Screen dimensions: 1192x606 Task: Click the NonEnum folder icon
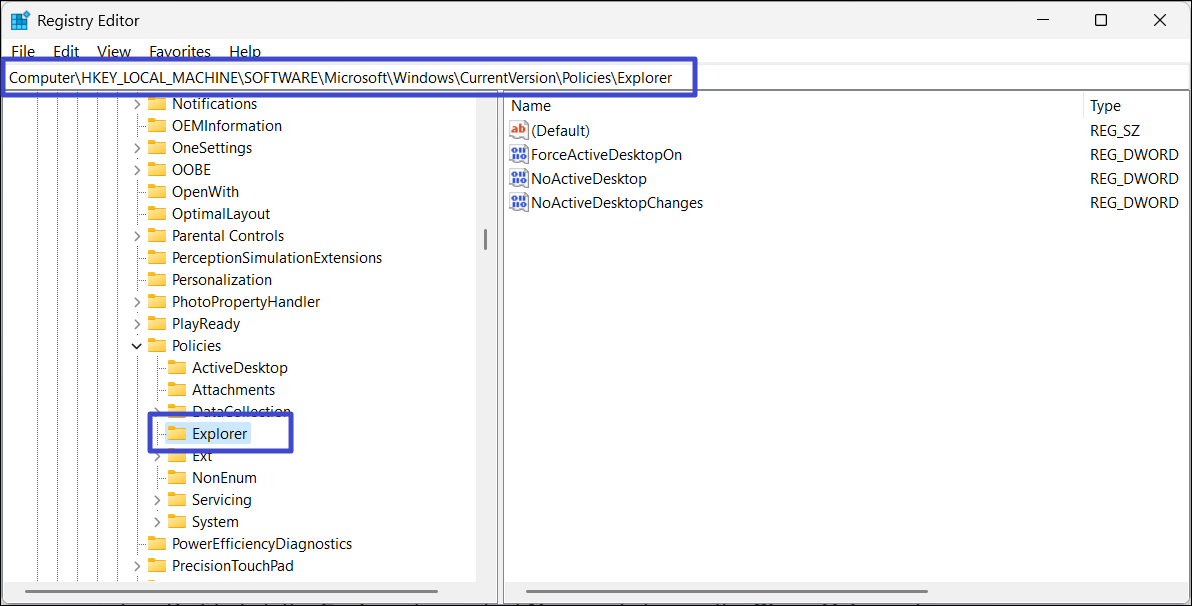coord(177,478)
